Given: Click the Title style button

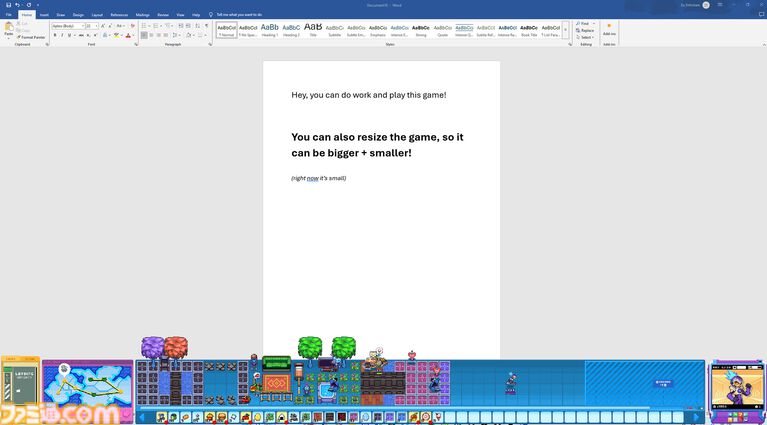Looking at the screenshot, I should (313, 29).
